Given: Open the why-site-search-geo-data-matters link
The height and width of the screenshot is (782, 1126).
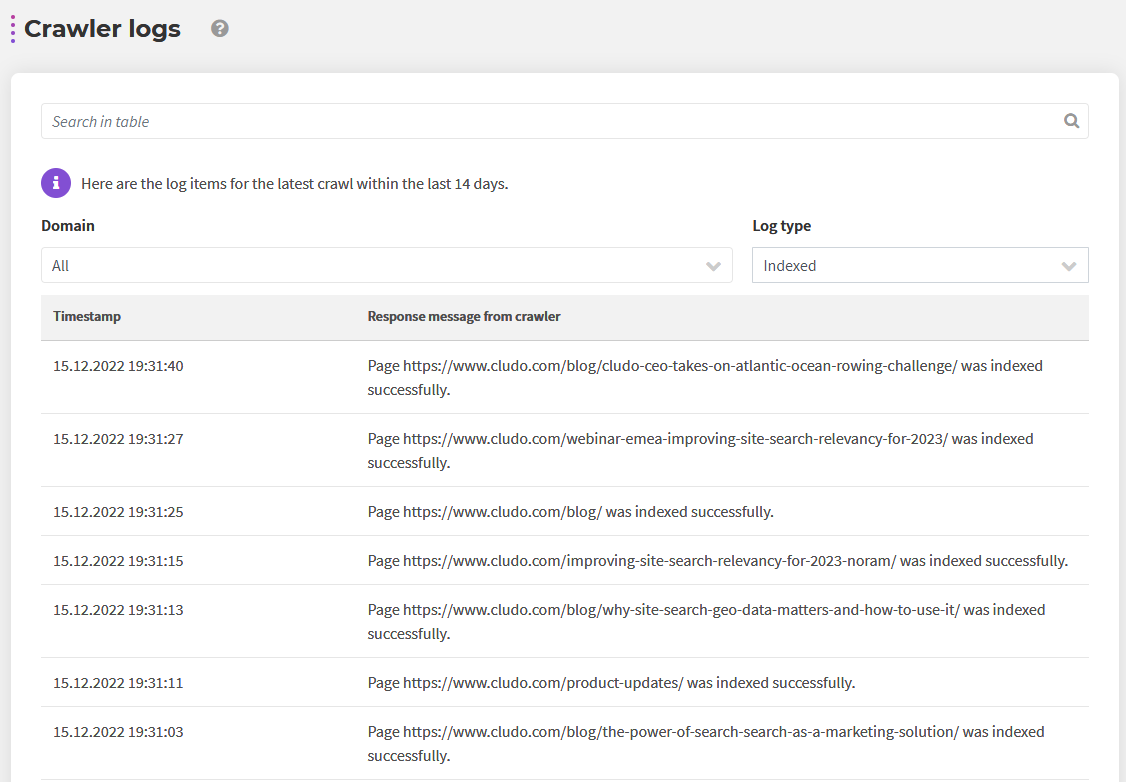Looking at the screenshot, I should (680, 609).
